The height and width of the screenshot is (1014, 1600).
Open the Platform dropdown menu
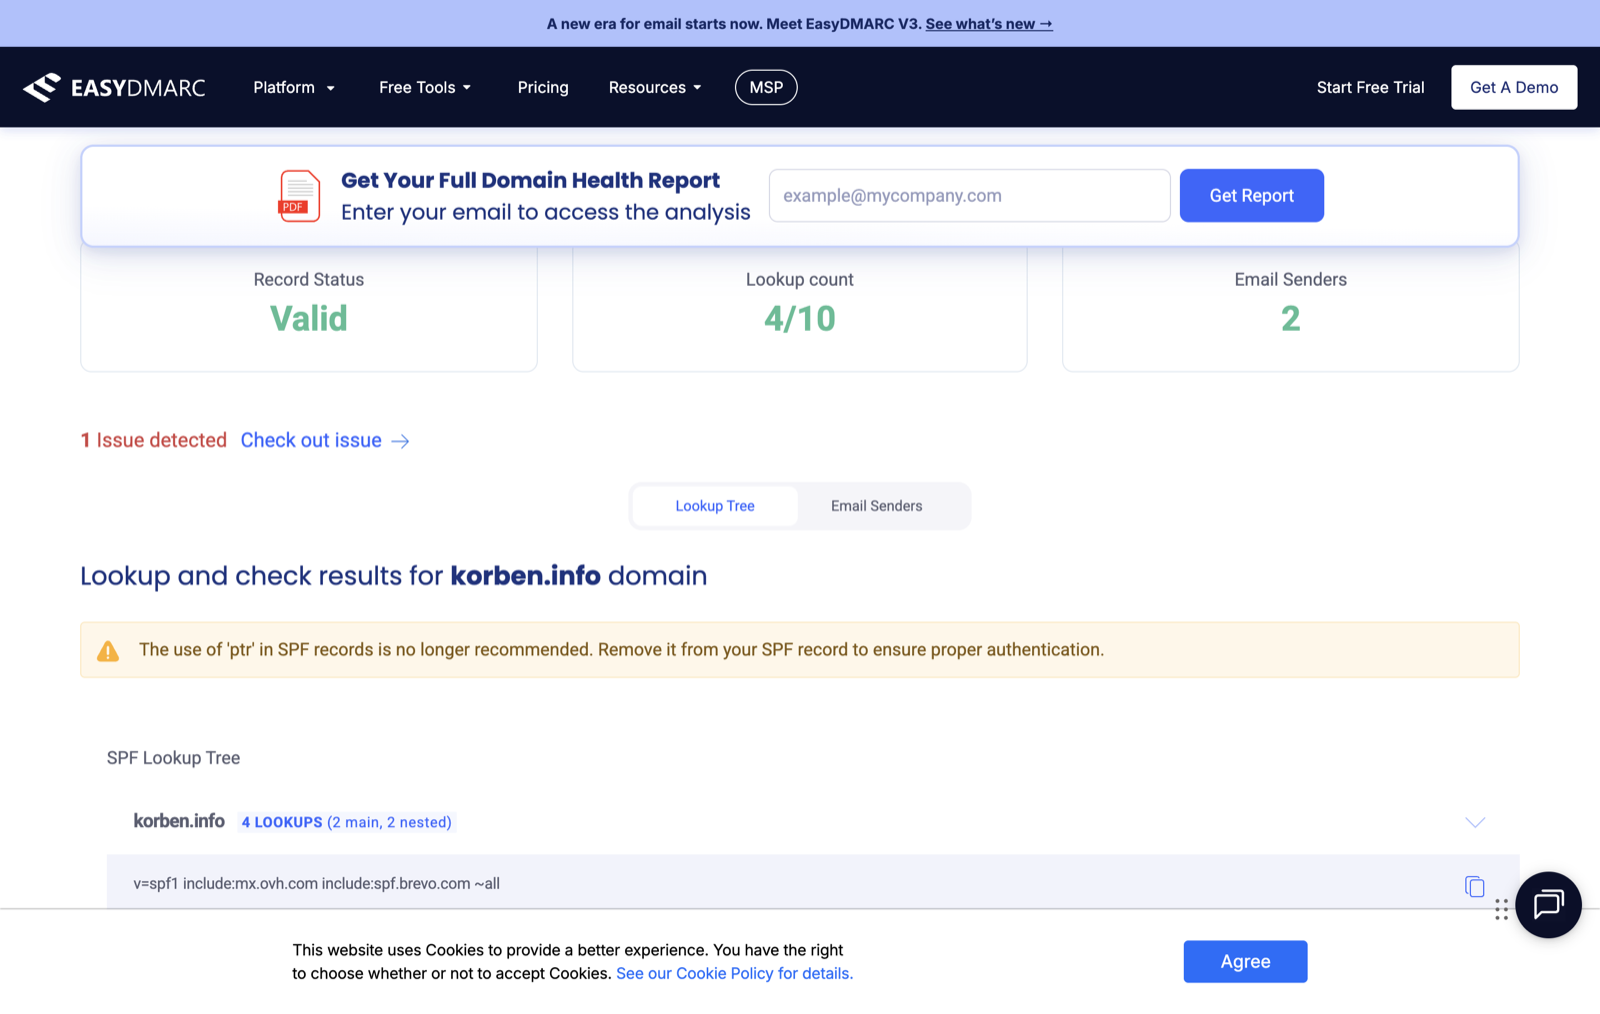294,88
